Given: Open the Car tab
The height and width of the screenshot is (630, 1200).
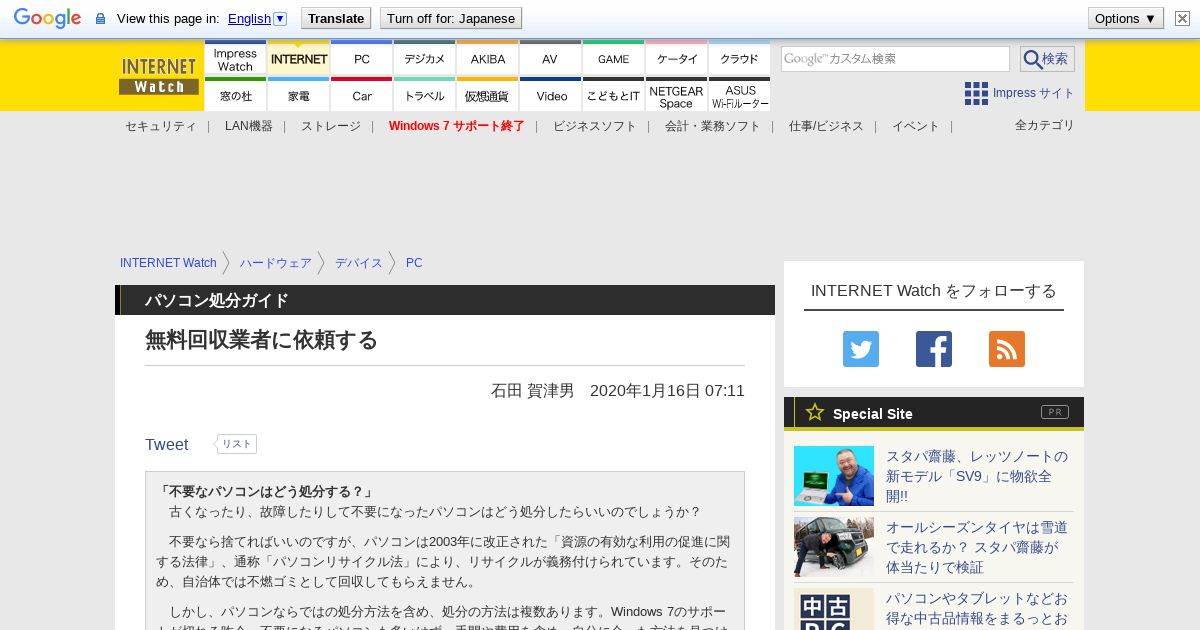Looking at the screenshot, I should [362, 95].
